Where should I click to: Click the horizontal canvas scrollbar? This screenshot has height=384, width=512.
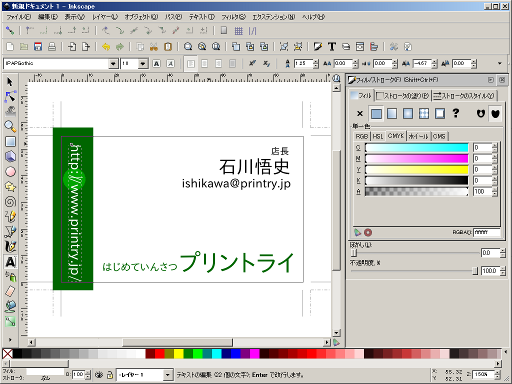[179, 342]
